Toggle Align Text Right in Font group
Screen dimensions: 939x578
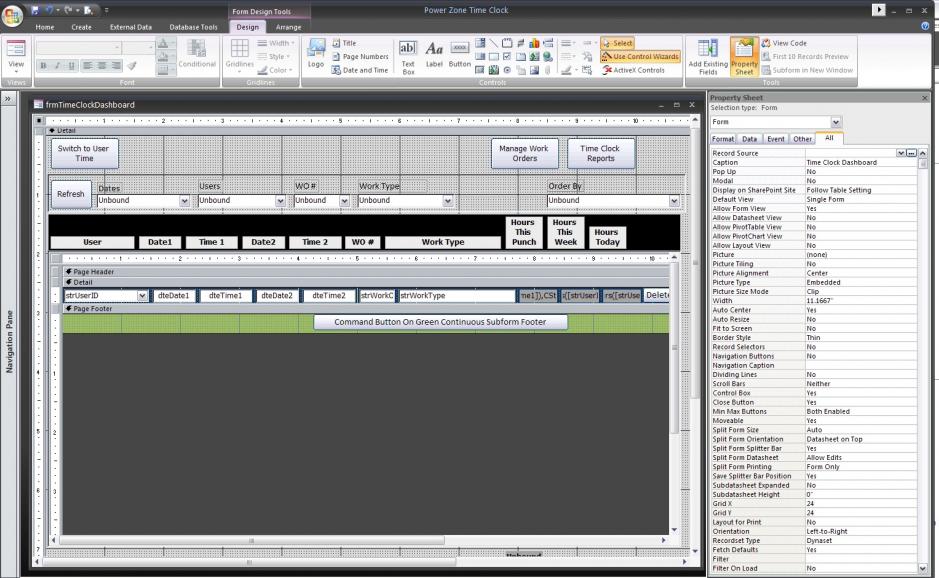pyautogui.click(x=117, y=65)
